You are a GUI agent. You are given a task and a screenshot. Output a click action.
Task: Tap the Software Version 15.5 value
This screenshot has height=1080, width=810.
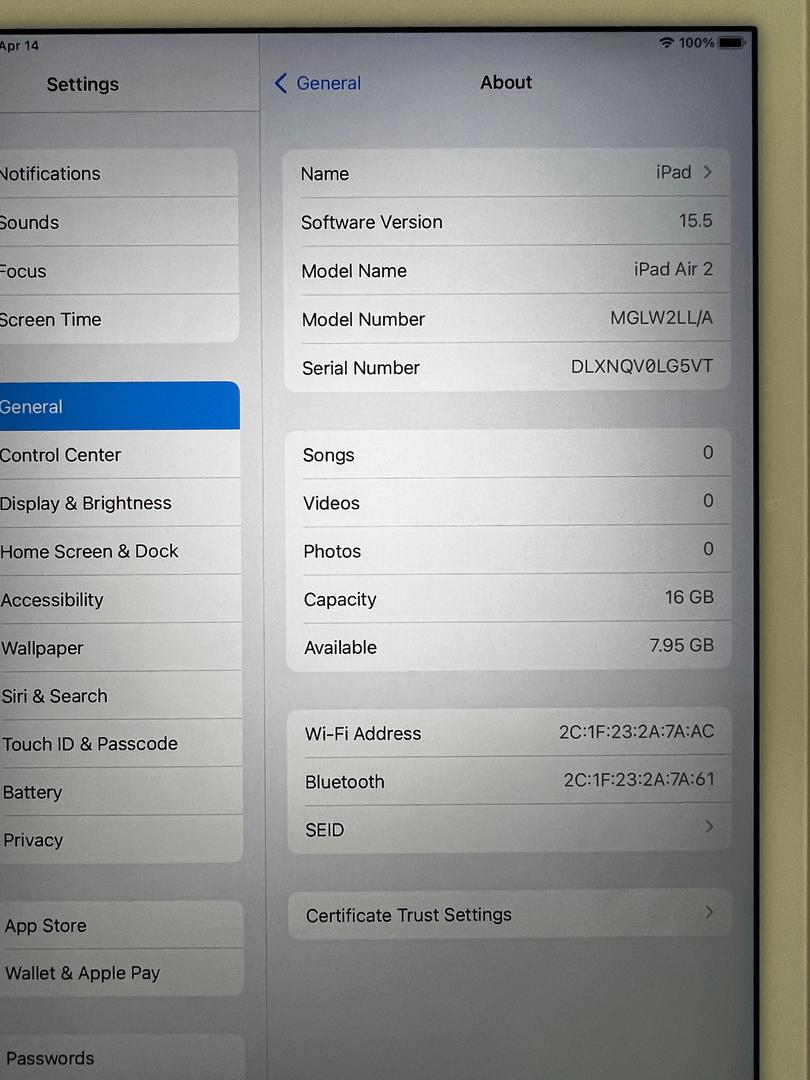(695, 220)
